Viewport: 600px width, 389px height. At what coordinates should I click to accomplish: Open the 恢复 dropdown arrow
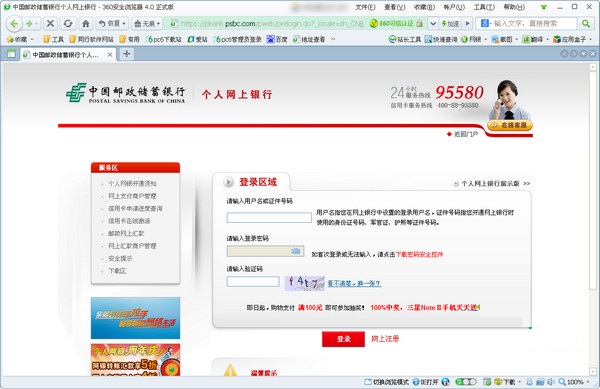tap(124, 24)
